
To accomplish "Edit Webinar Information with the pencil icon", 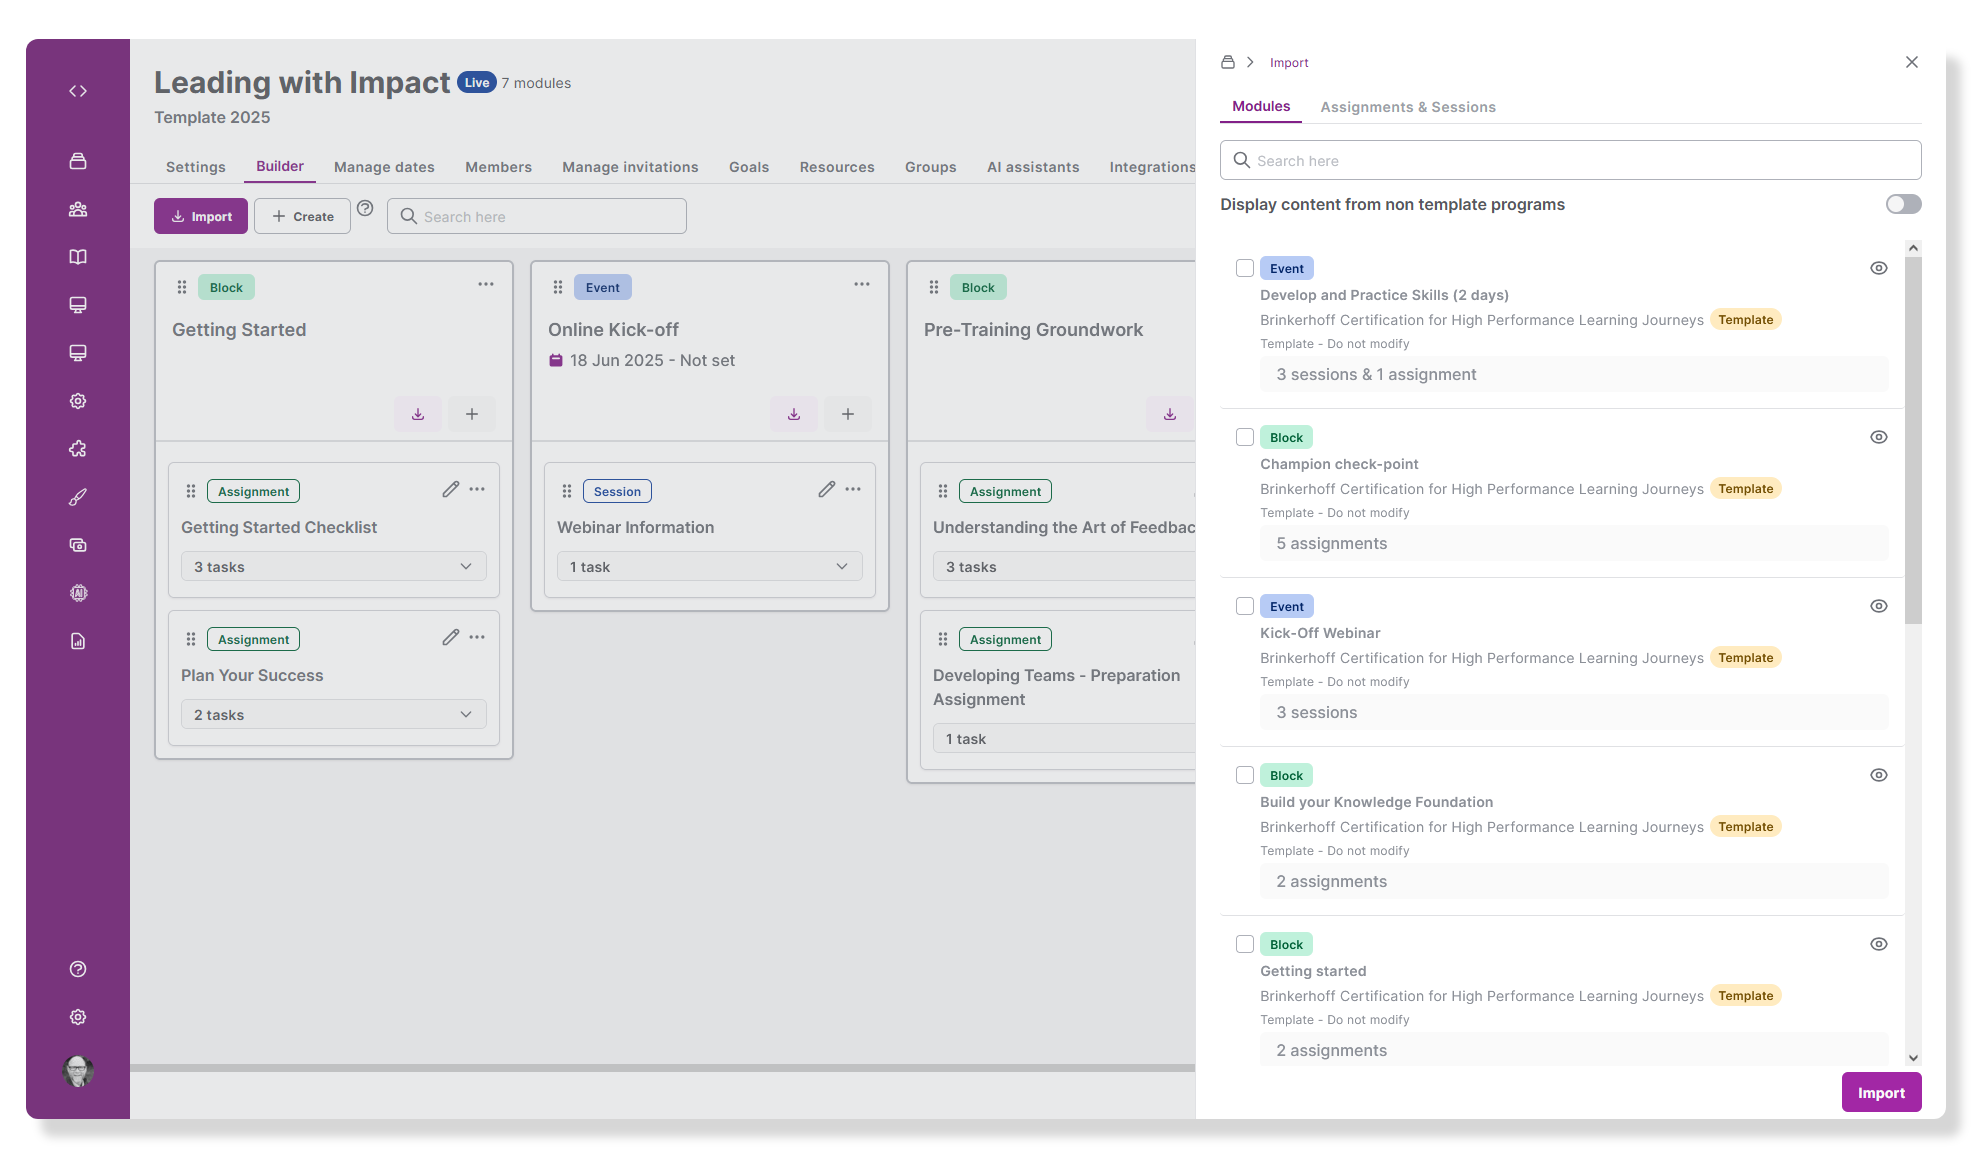I will (x=827, y=489).
